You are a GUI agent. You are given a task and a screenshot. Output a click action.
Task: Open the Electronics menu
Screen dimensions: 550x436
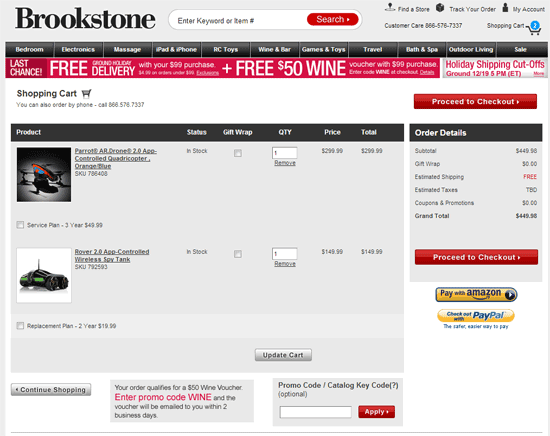[78, 49]
